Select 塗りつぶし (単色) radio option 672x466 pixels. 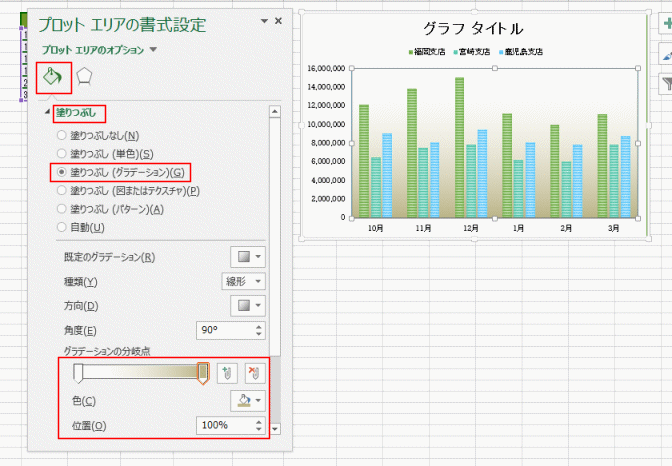(x=63, y=153)
